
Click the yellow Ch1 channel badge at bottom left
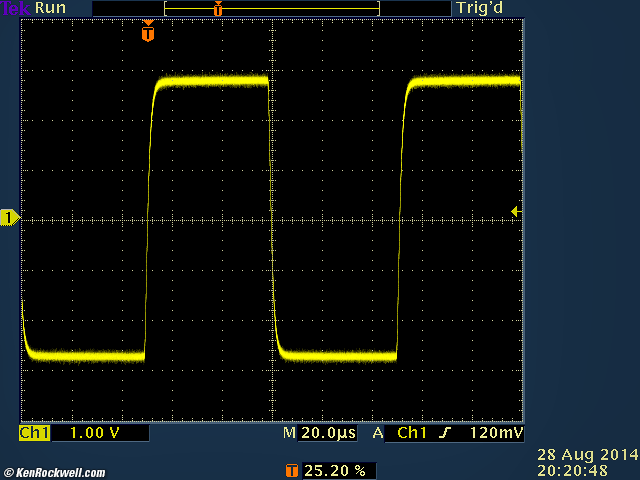click(34, 433)
